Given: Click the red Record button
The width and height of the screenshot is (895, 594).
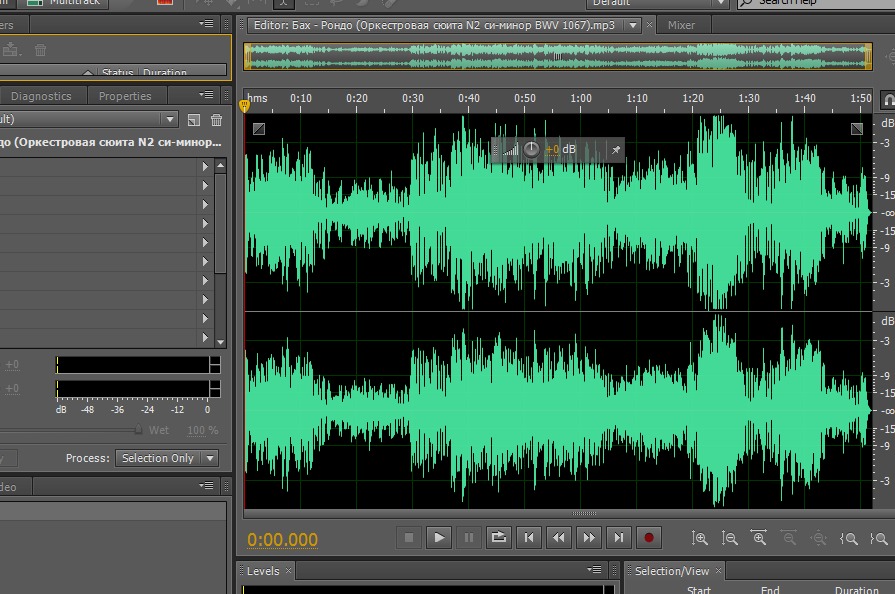Looking at the screenshot, I should coord(648,538).
